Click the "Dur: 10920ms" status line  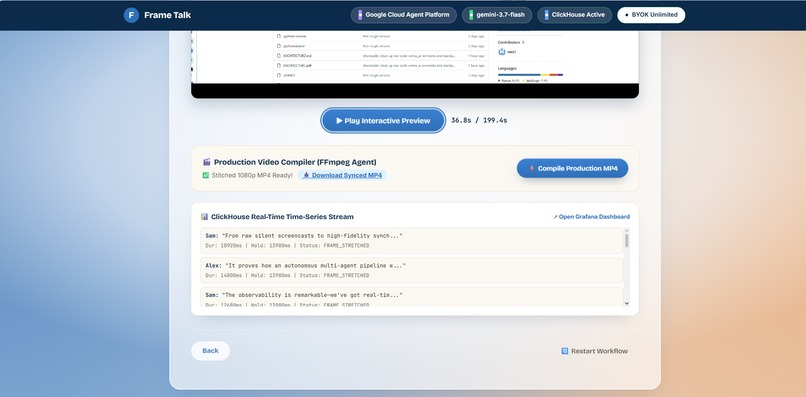287,246
